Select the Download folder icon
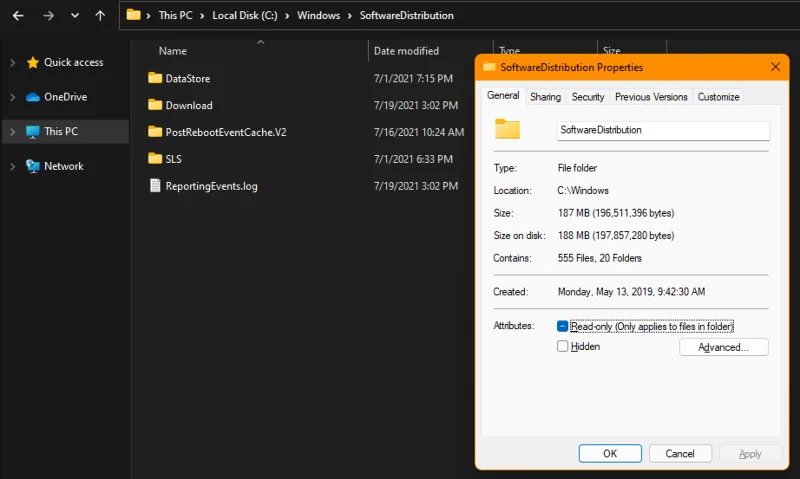 (155, 105)
